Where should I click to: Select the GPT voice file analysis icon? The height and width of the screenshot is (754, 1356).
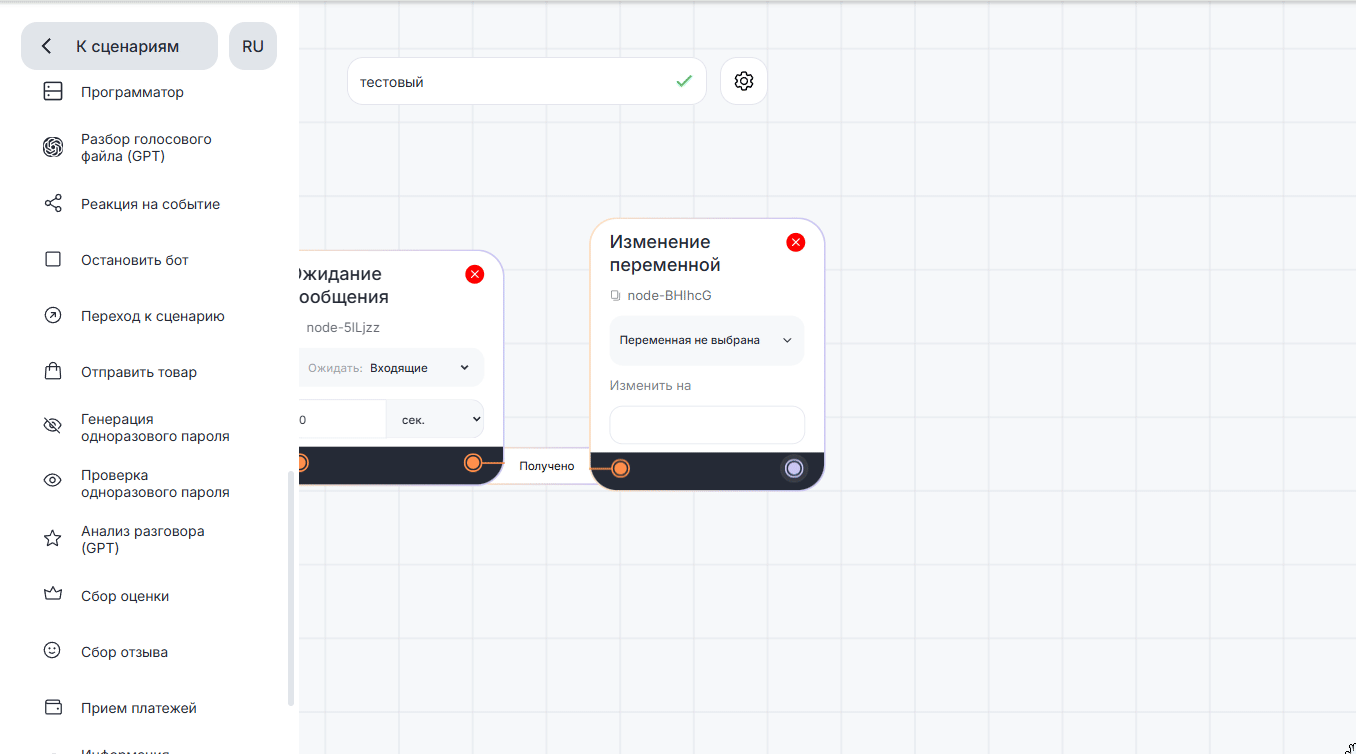(x=53, y=148)
